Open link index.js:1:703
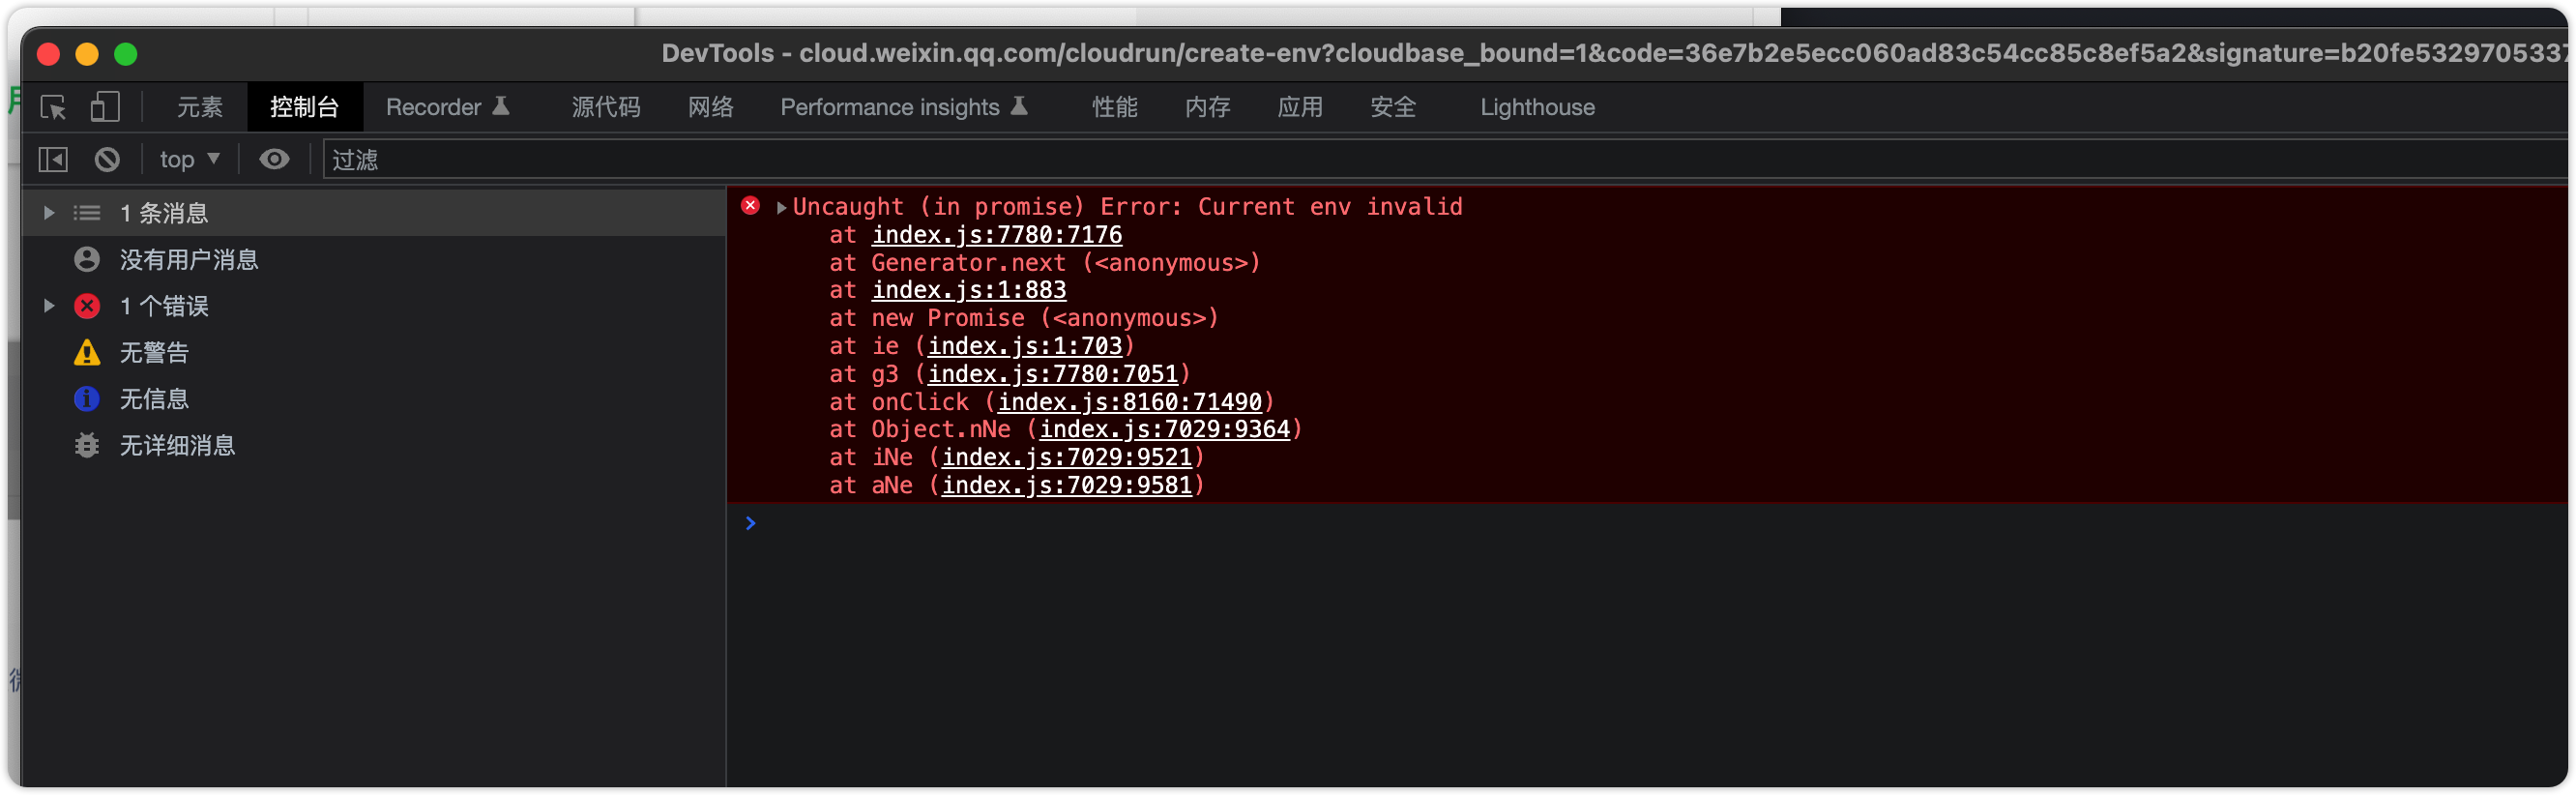Viewport: 2576px width, 795px height. click(1025, 346)
